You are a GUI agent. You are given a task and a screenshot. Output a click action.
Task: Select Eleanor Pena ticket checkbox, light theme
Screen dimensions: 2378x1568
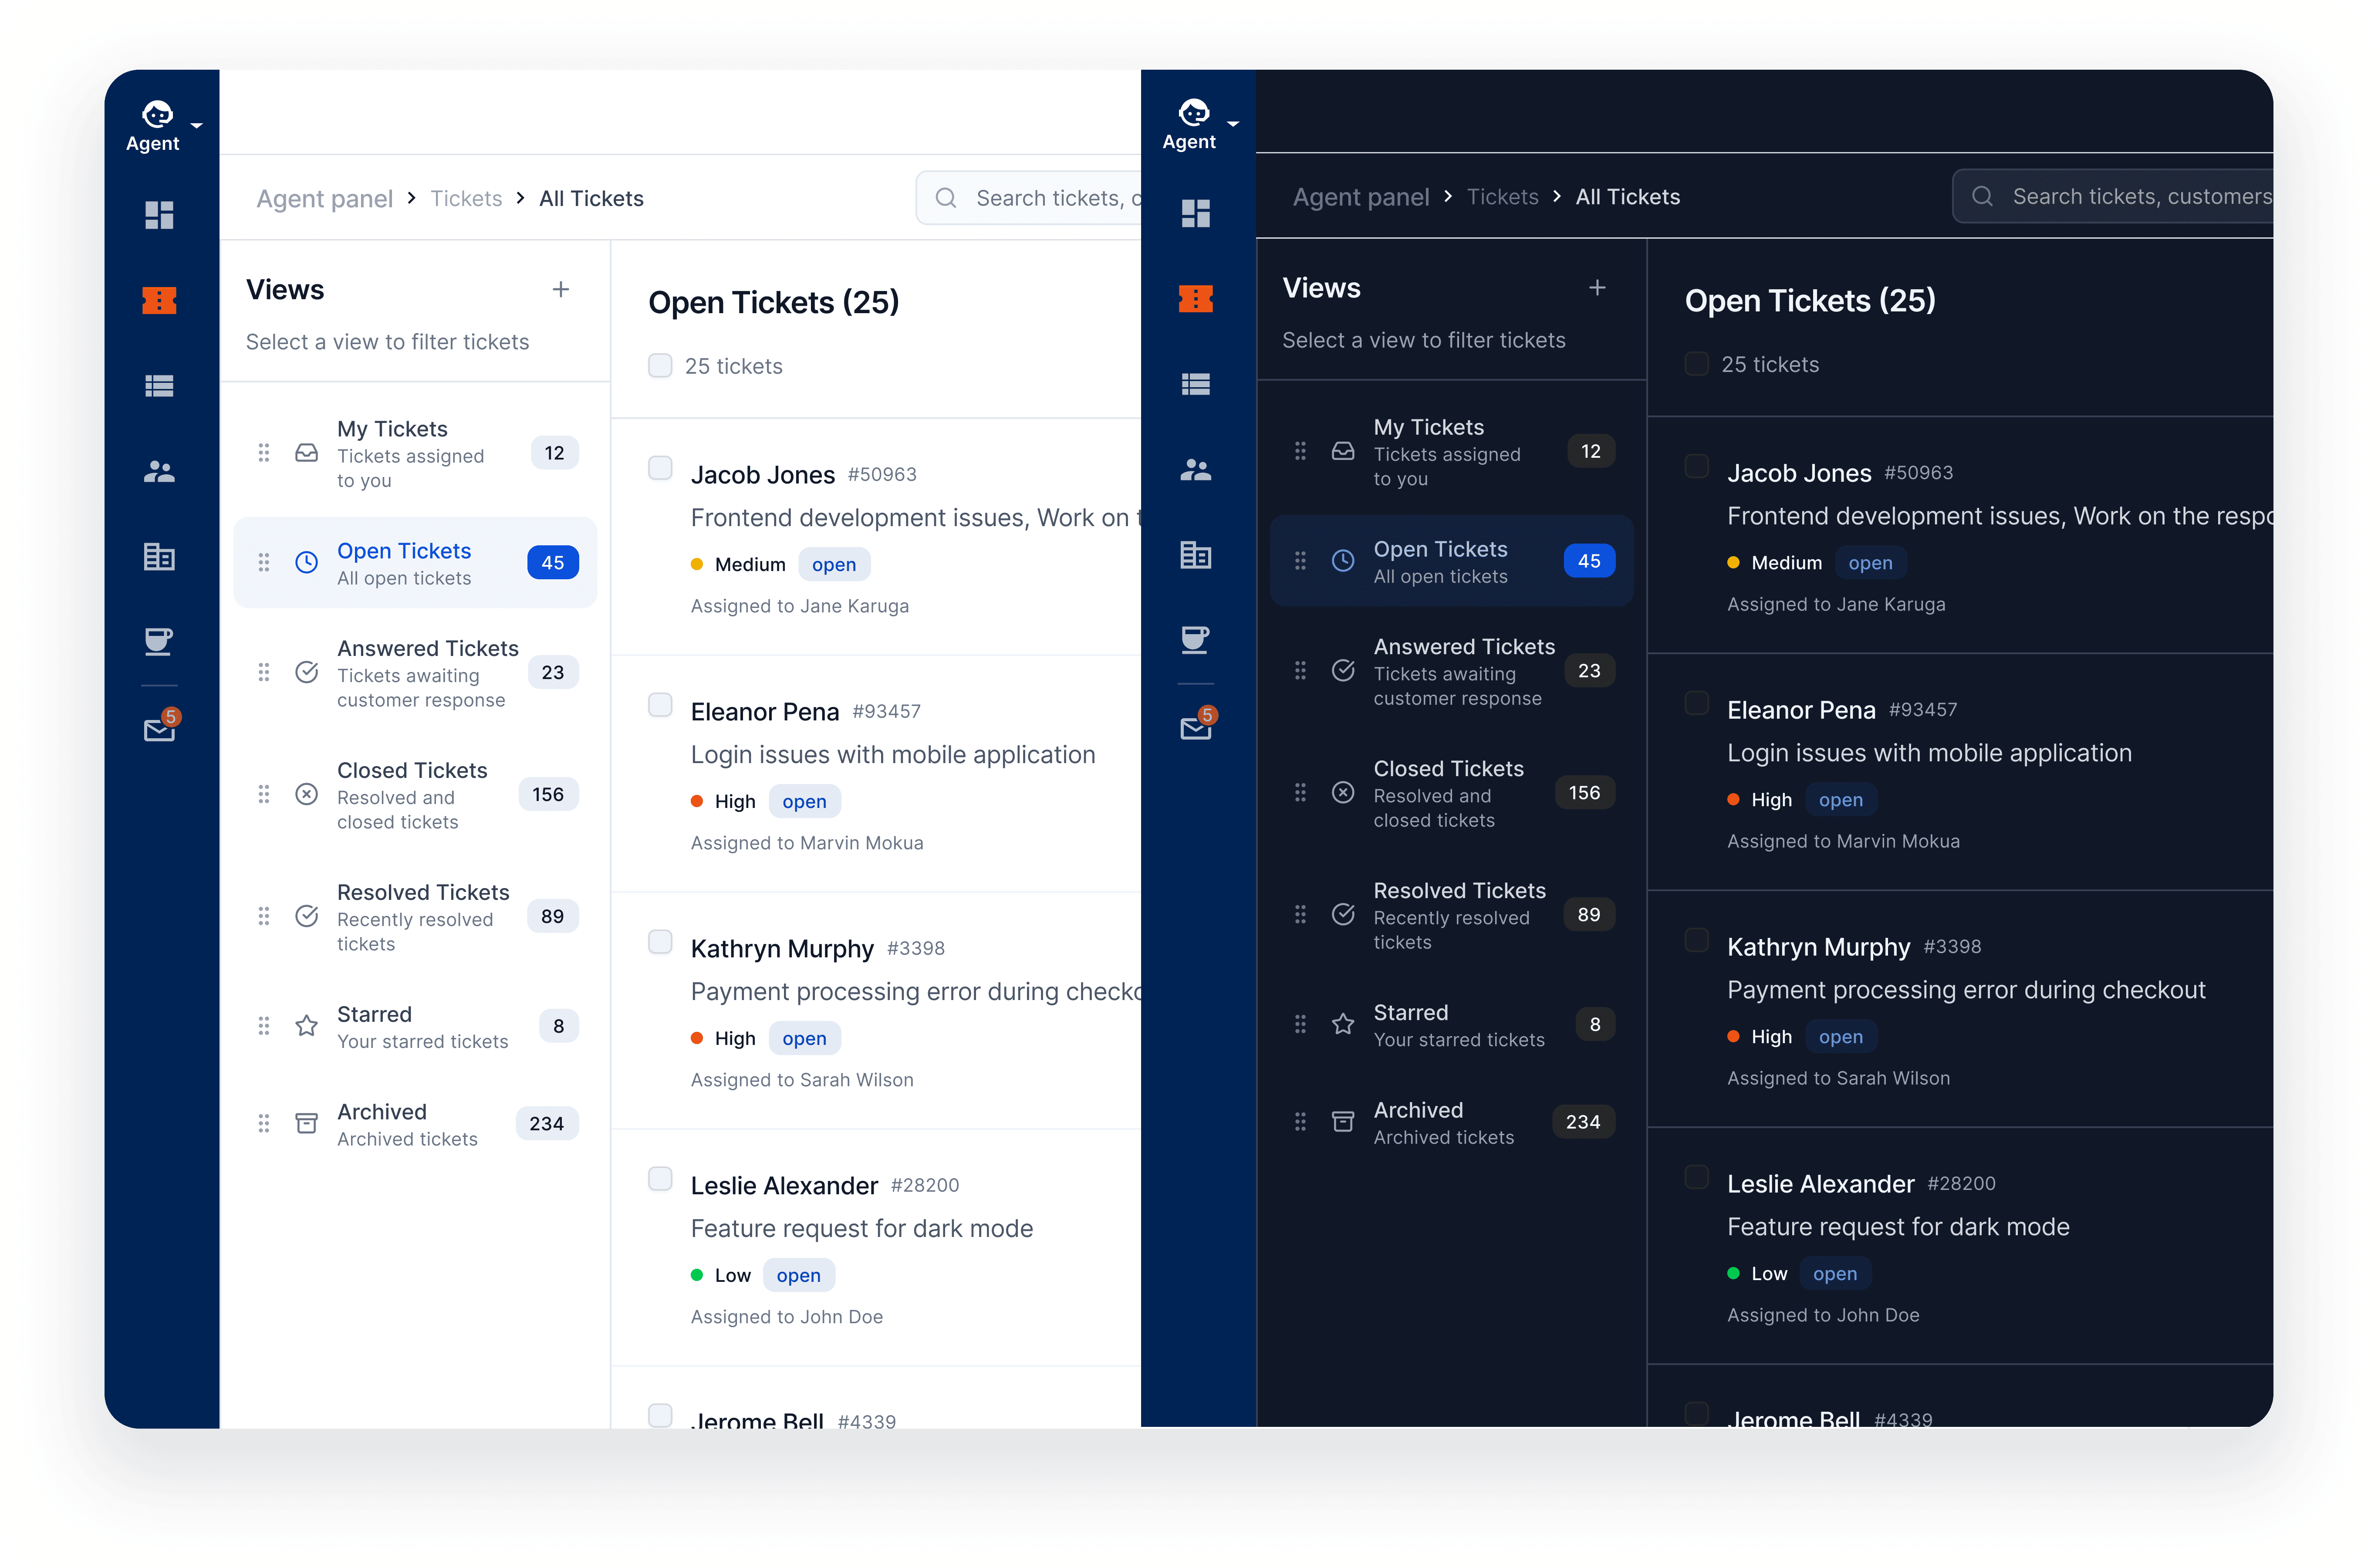click(x=660, y=705)
